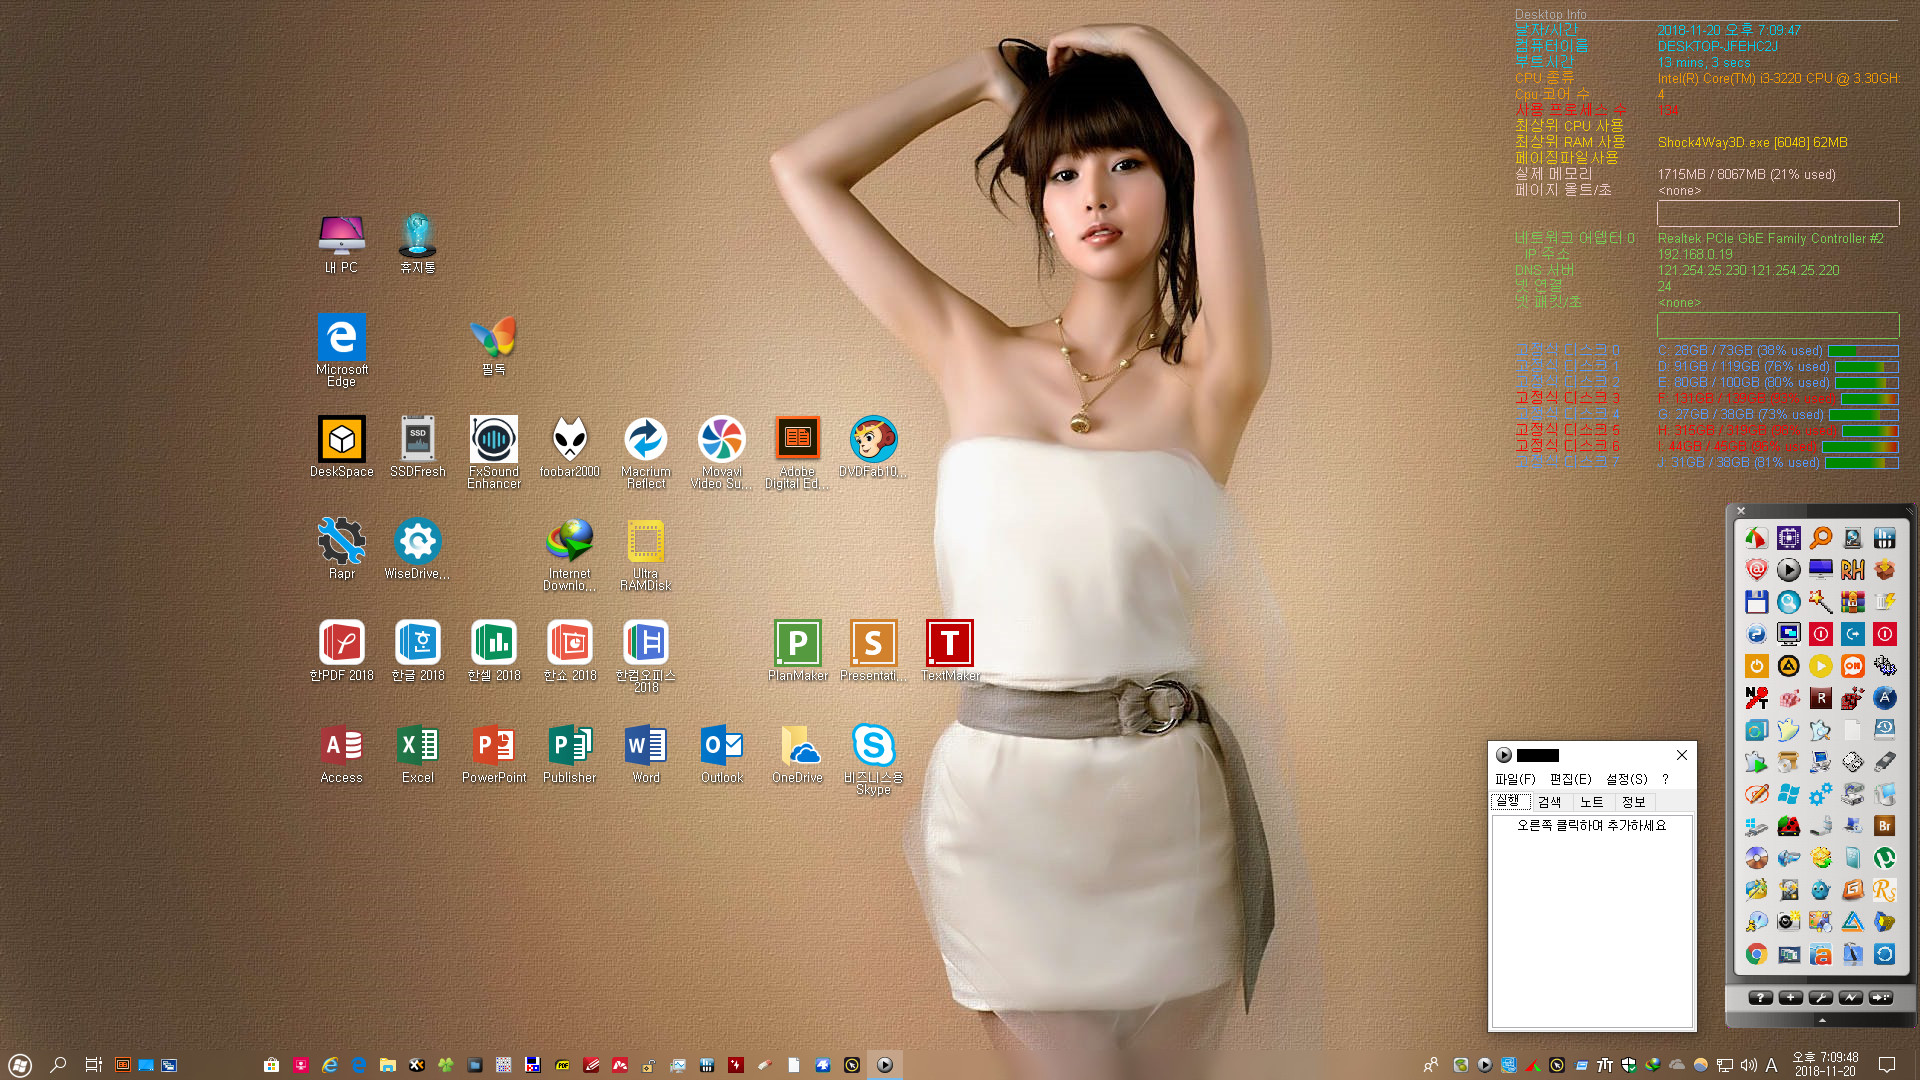Open 한셀 2018 icon

tap(493, 651)
